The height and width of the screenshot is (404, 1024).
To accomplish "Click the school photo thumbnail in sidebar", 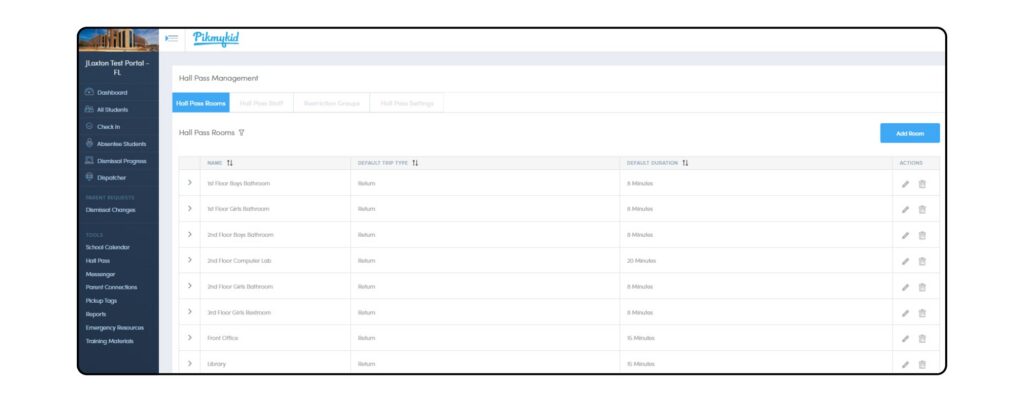I will [118, 40].
